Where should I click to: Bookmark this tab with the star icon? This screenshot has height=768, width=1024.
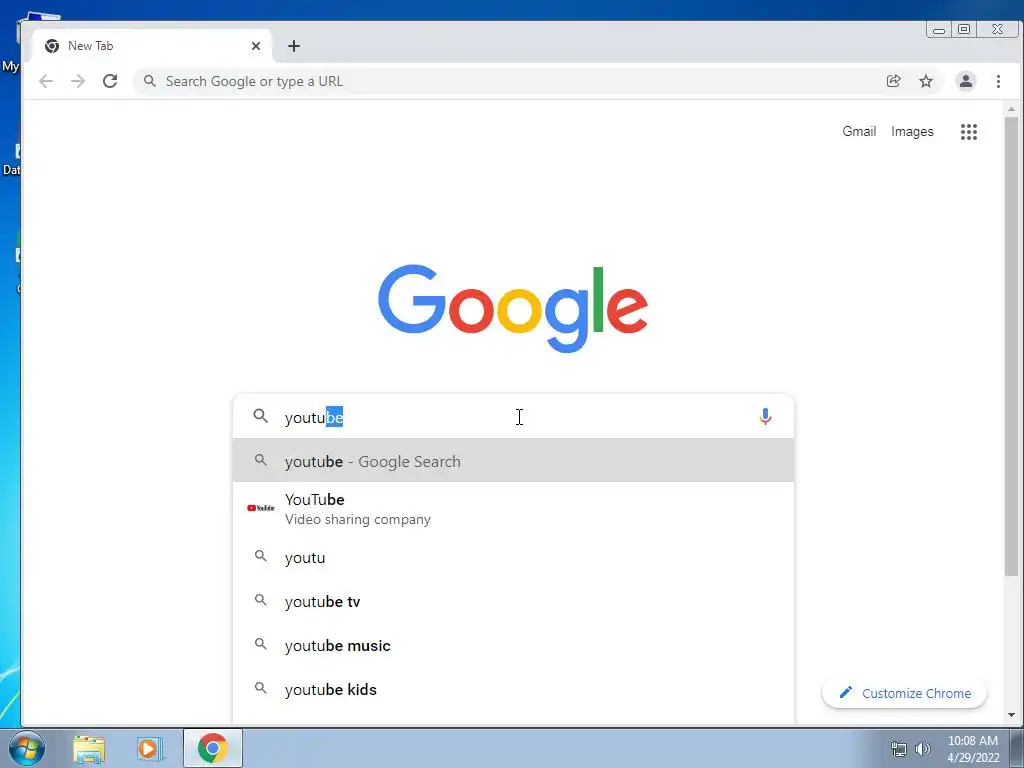[x=925, y=81]
